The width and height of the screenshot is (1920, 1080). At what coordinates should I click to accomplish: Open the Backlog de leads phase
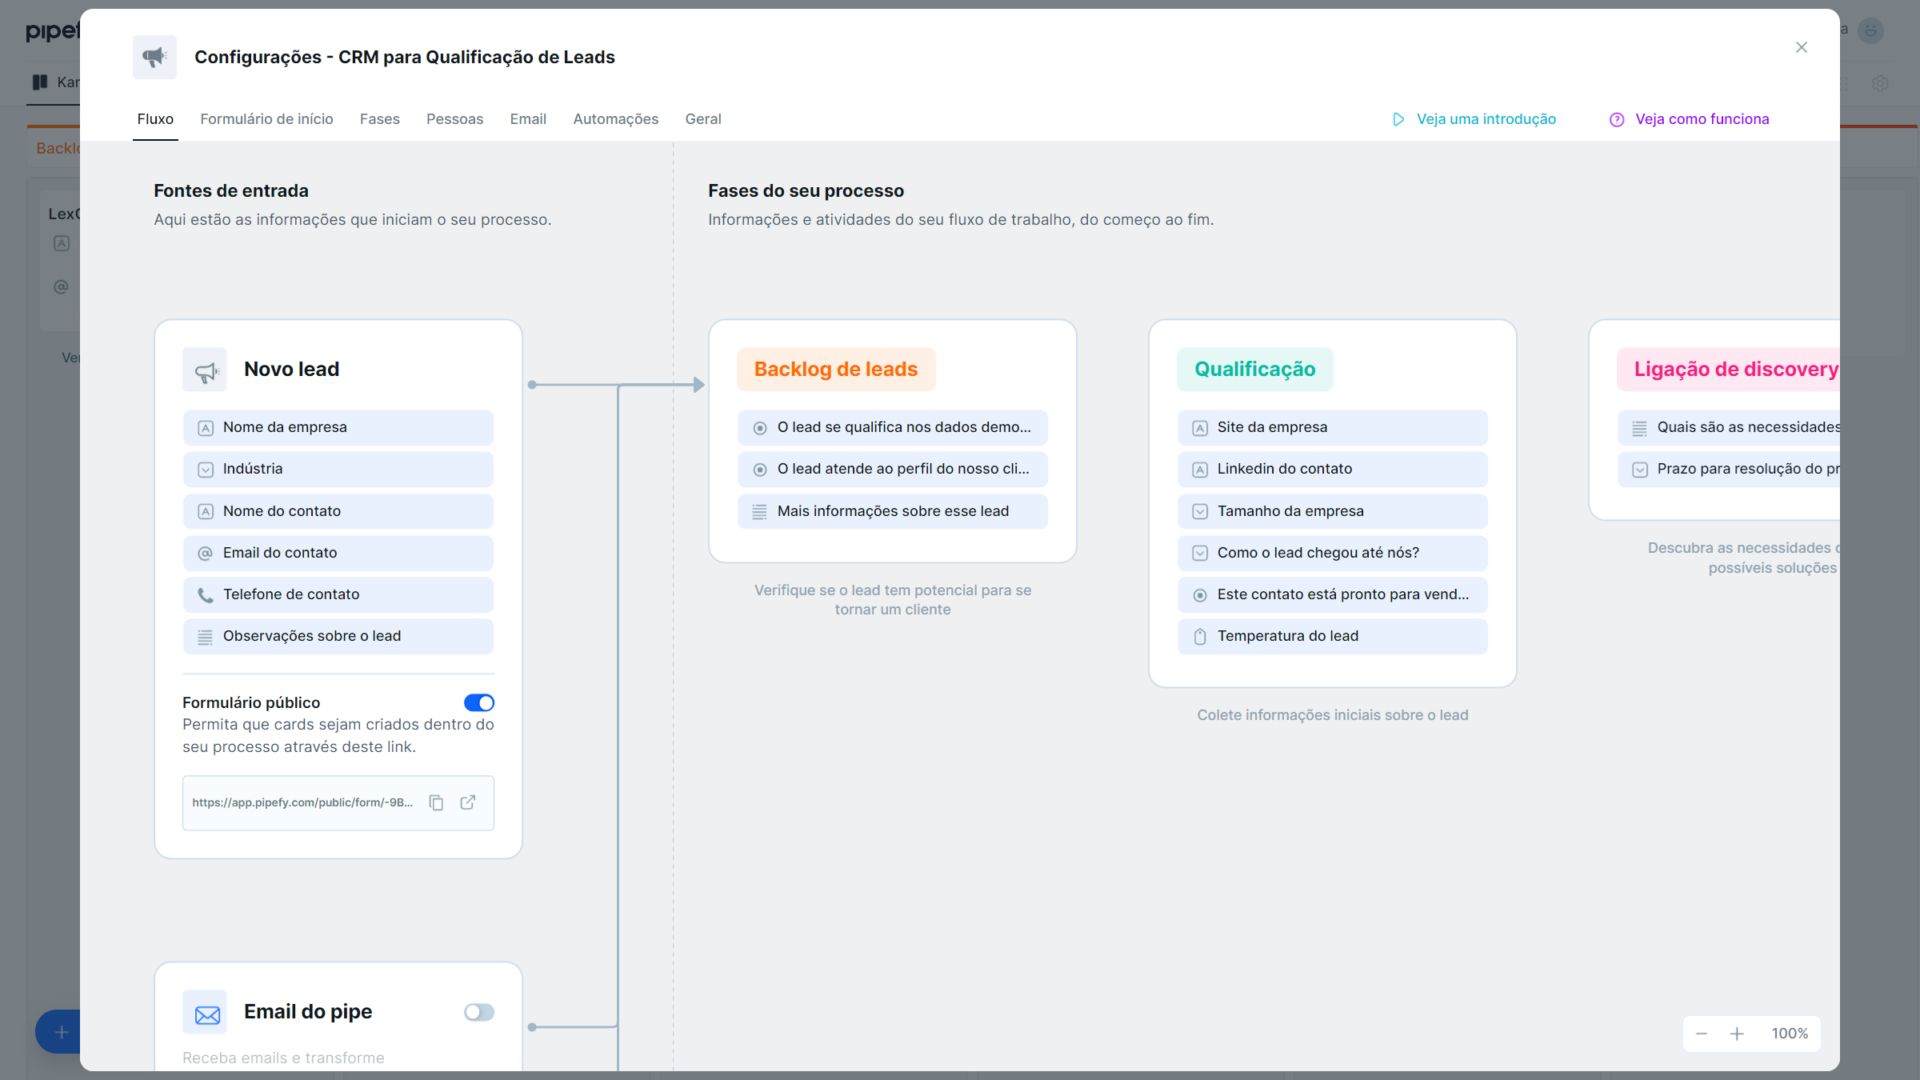[x=836, y=369]
